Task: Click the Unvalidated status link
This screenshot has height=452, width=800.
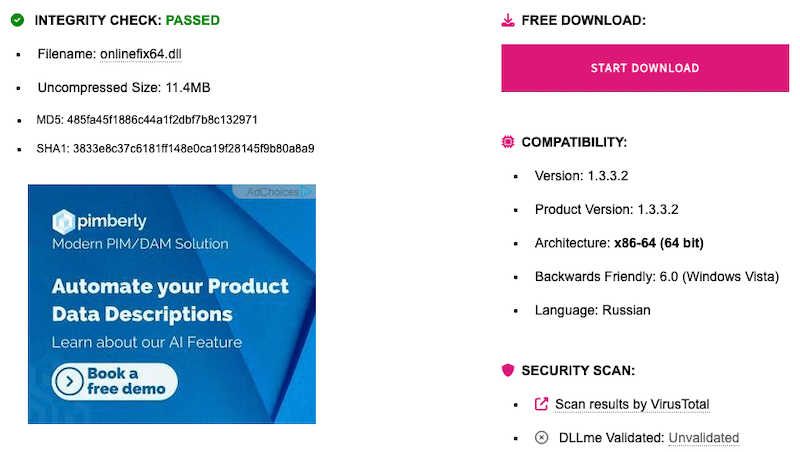Action: pos(703,437)
